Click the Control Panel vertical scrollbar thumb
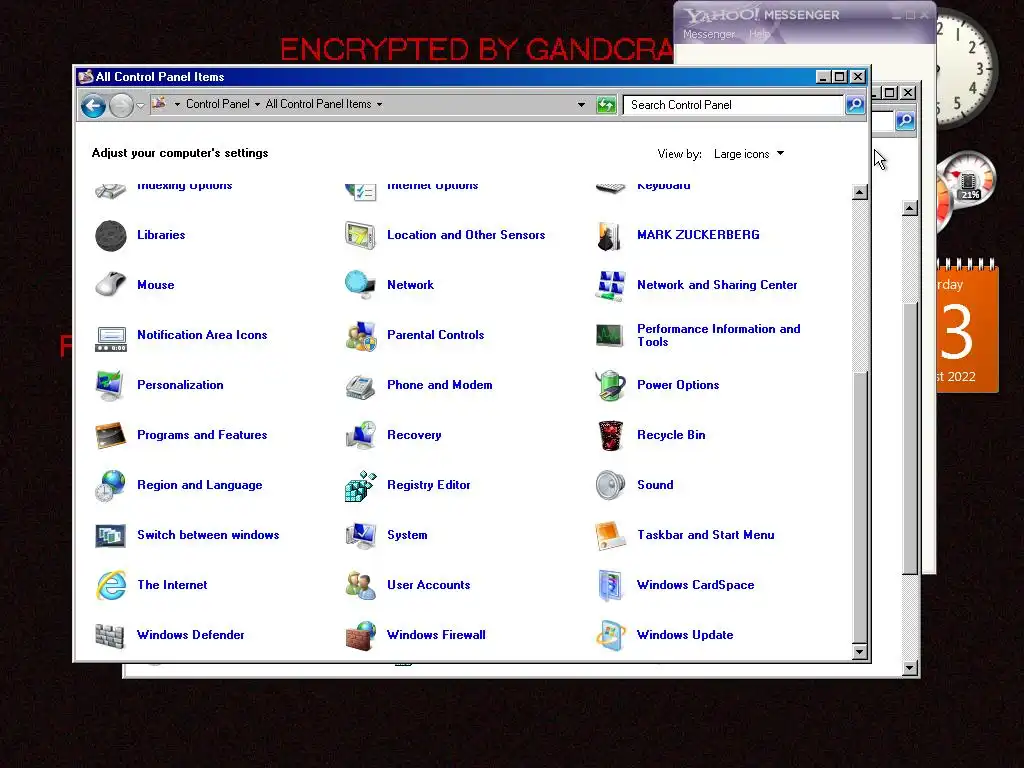The width and height of the screenshot is (1024, 768). [860, 506]
